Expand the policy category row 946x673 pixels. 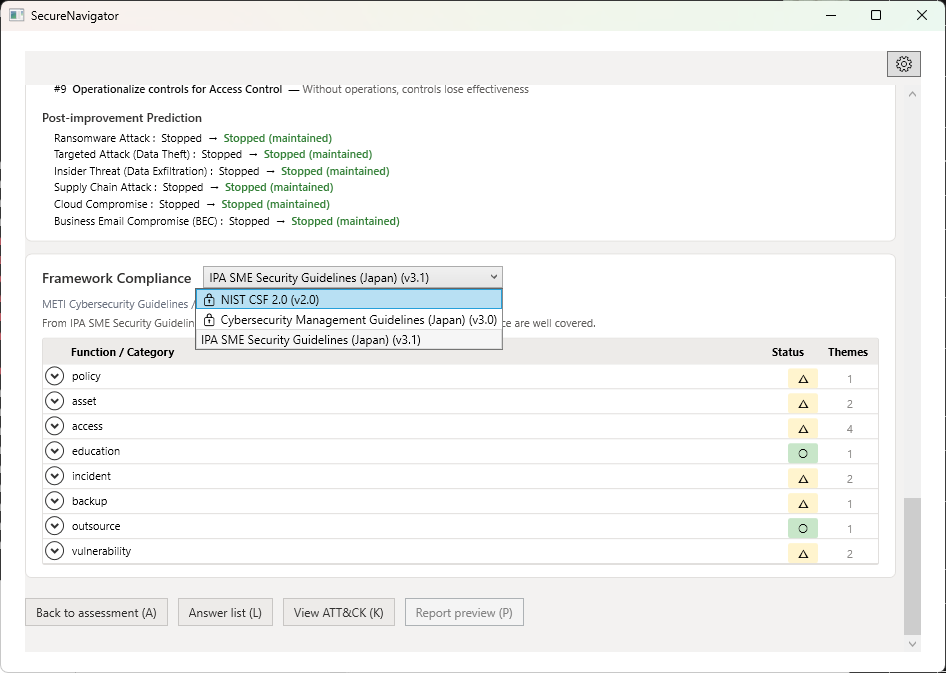pyautogui.click(x=54, y=375)
